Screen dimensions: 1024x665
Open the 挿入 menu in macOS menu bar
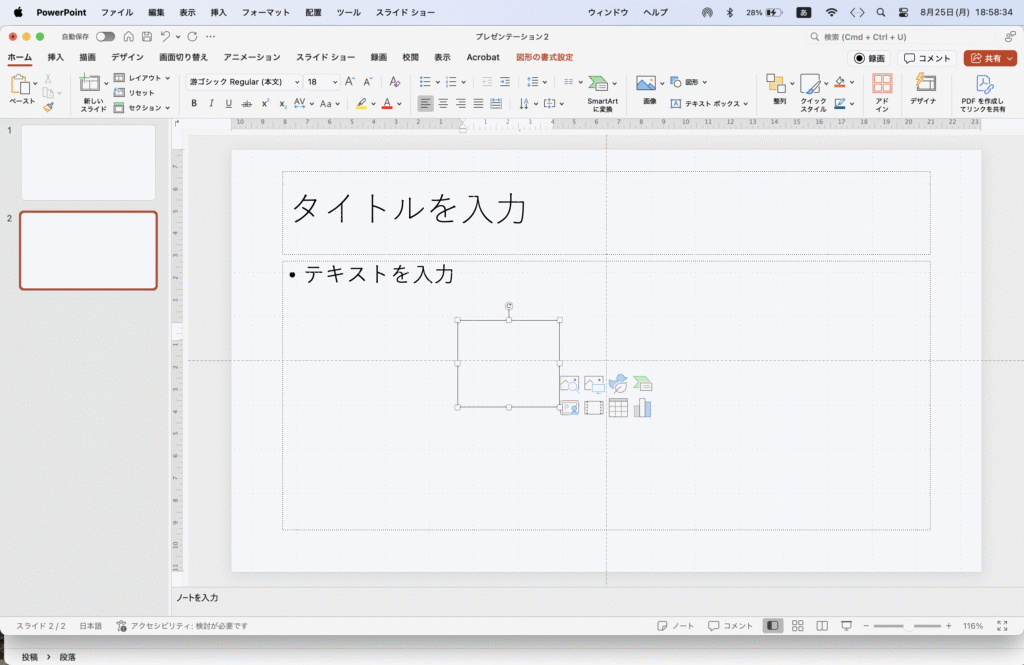tap(218, 12)
